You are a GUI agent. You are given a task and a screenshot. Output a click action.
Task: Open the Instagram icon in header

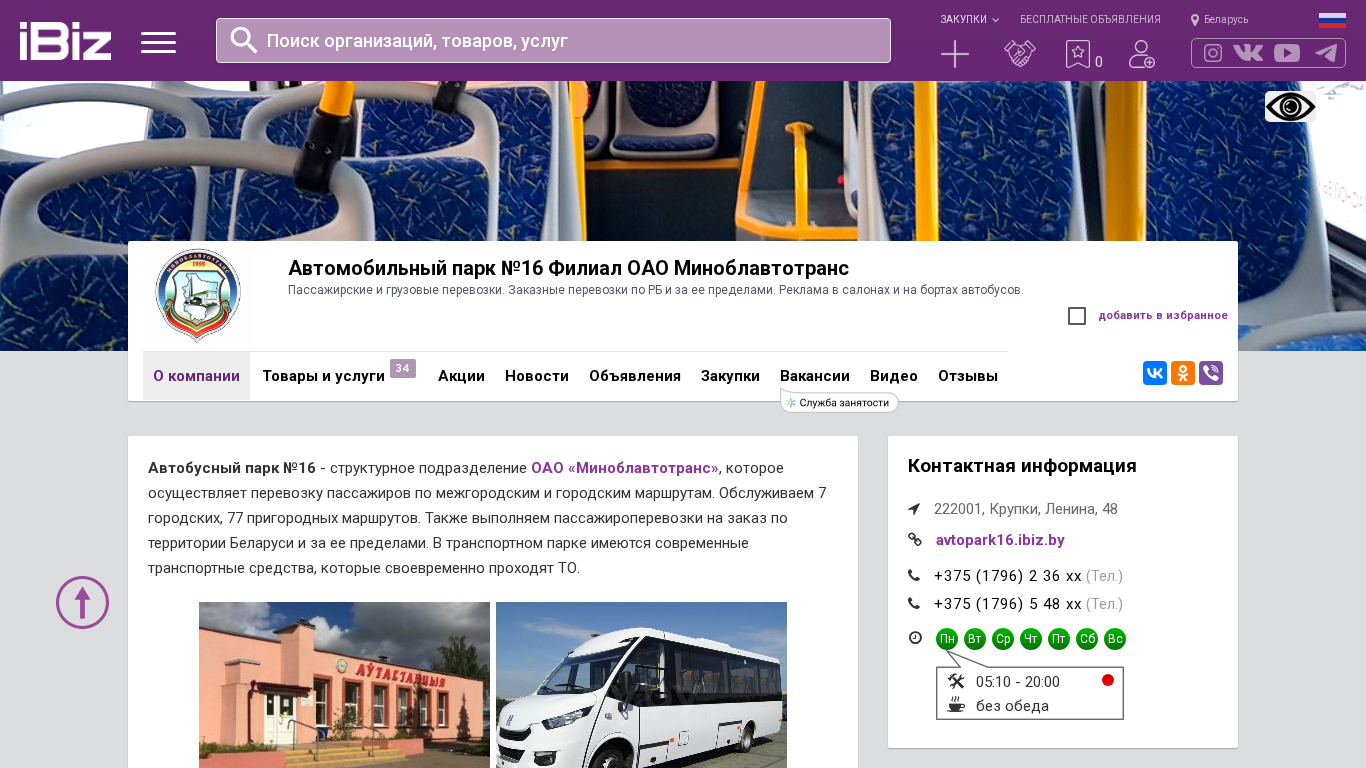point(1213,53)
